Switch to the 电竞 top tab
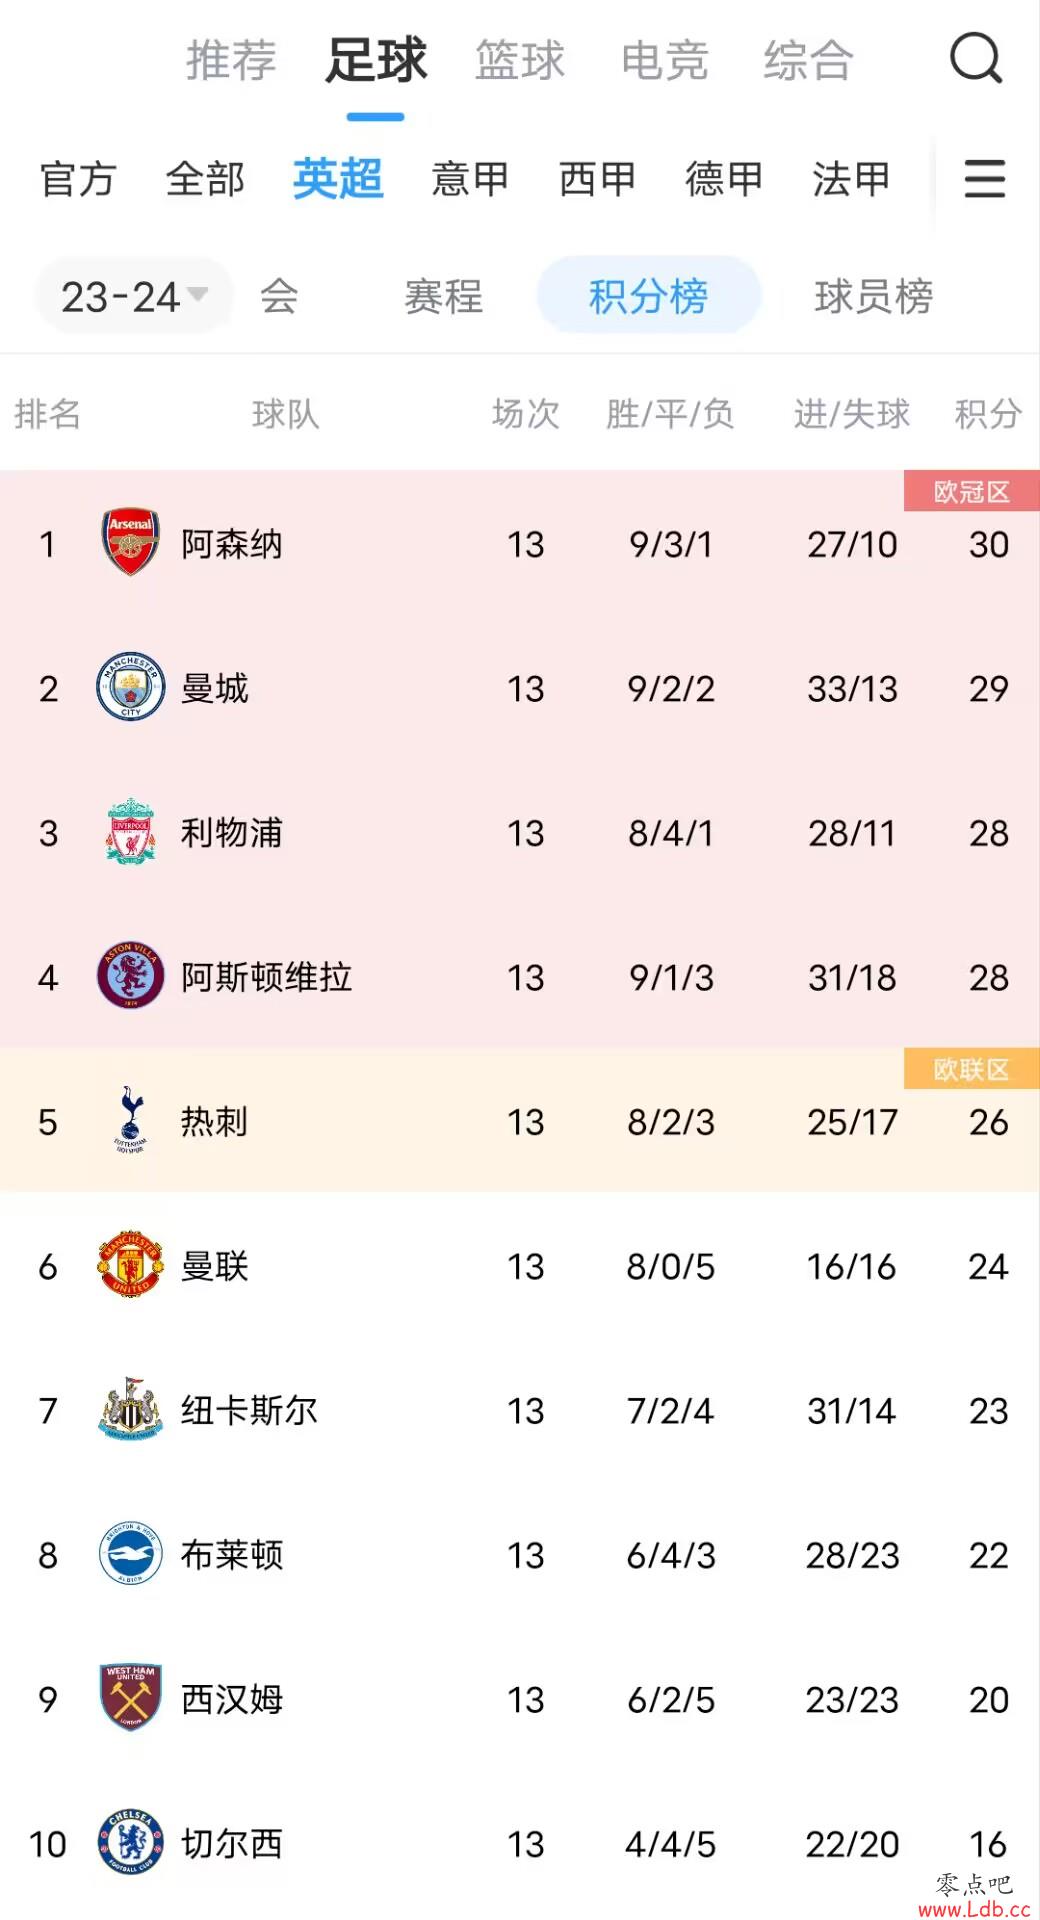Screen dimensions: 1040x1920 (665, 60)
